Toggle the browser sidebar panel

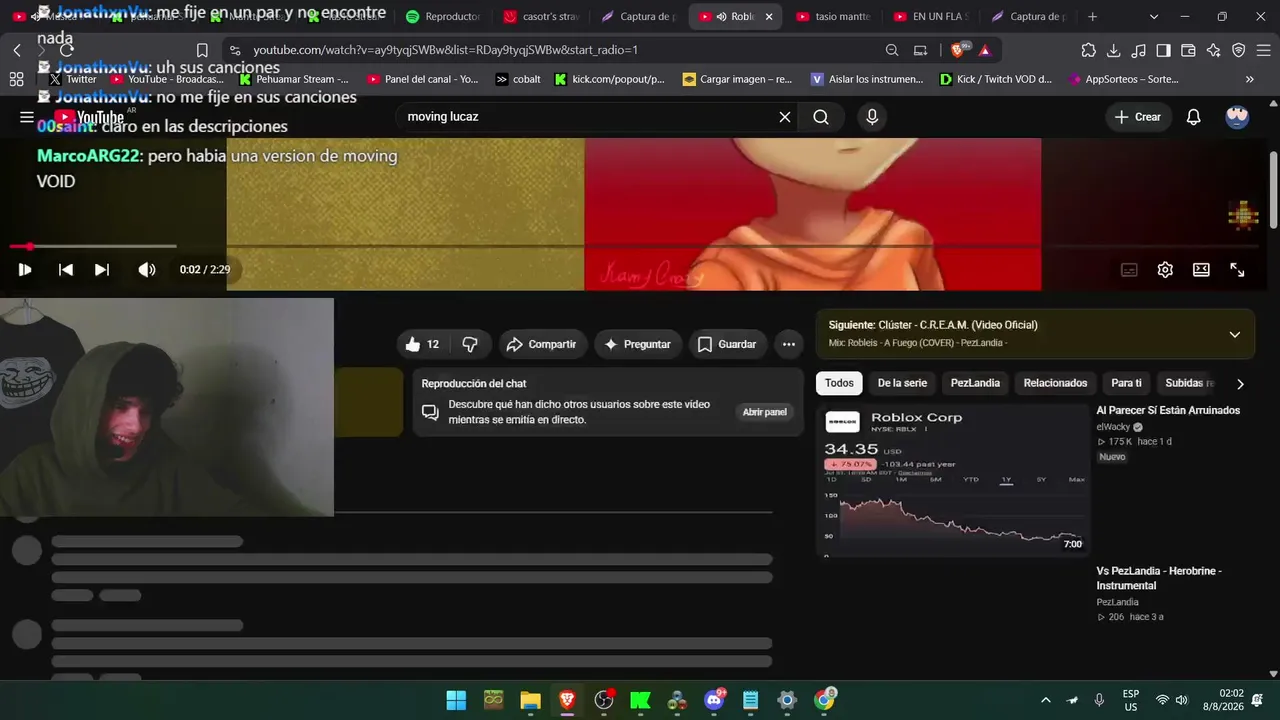(1164, 50)
